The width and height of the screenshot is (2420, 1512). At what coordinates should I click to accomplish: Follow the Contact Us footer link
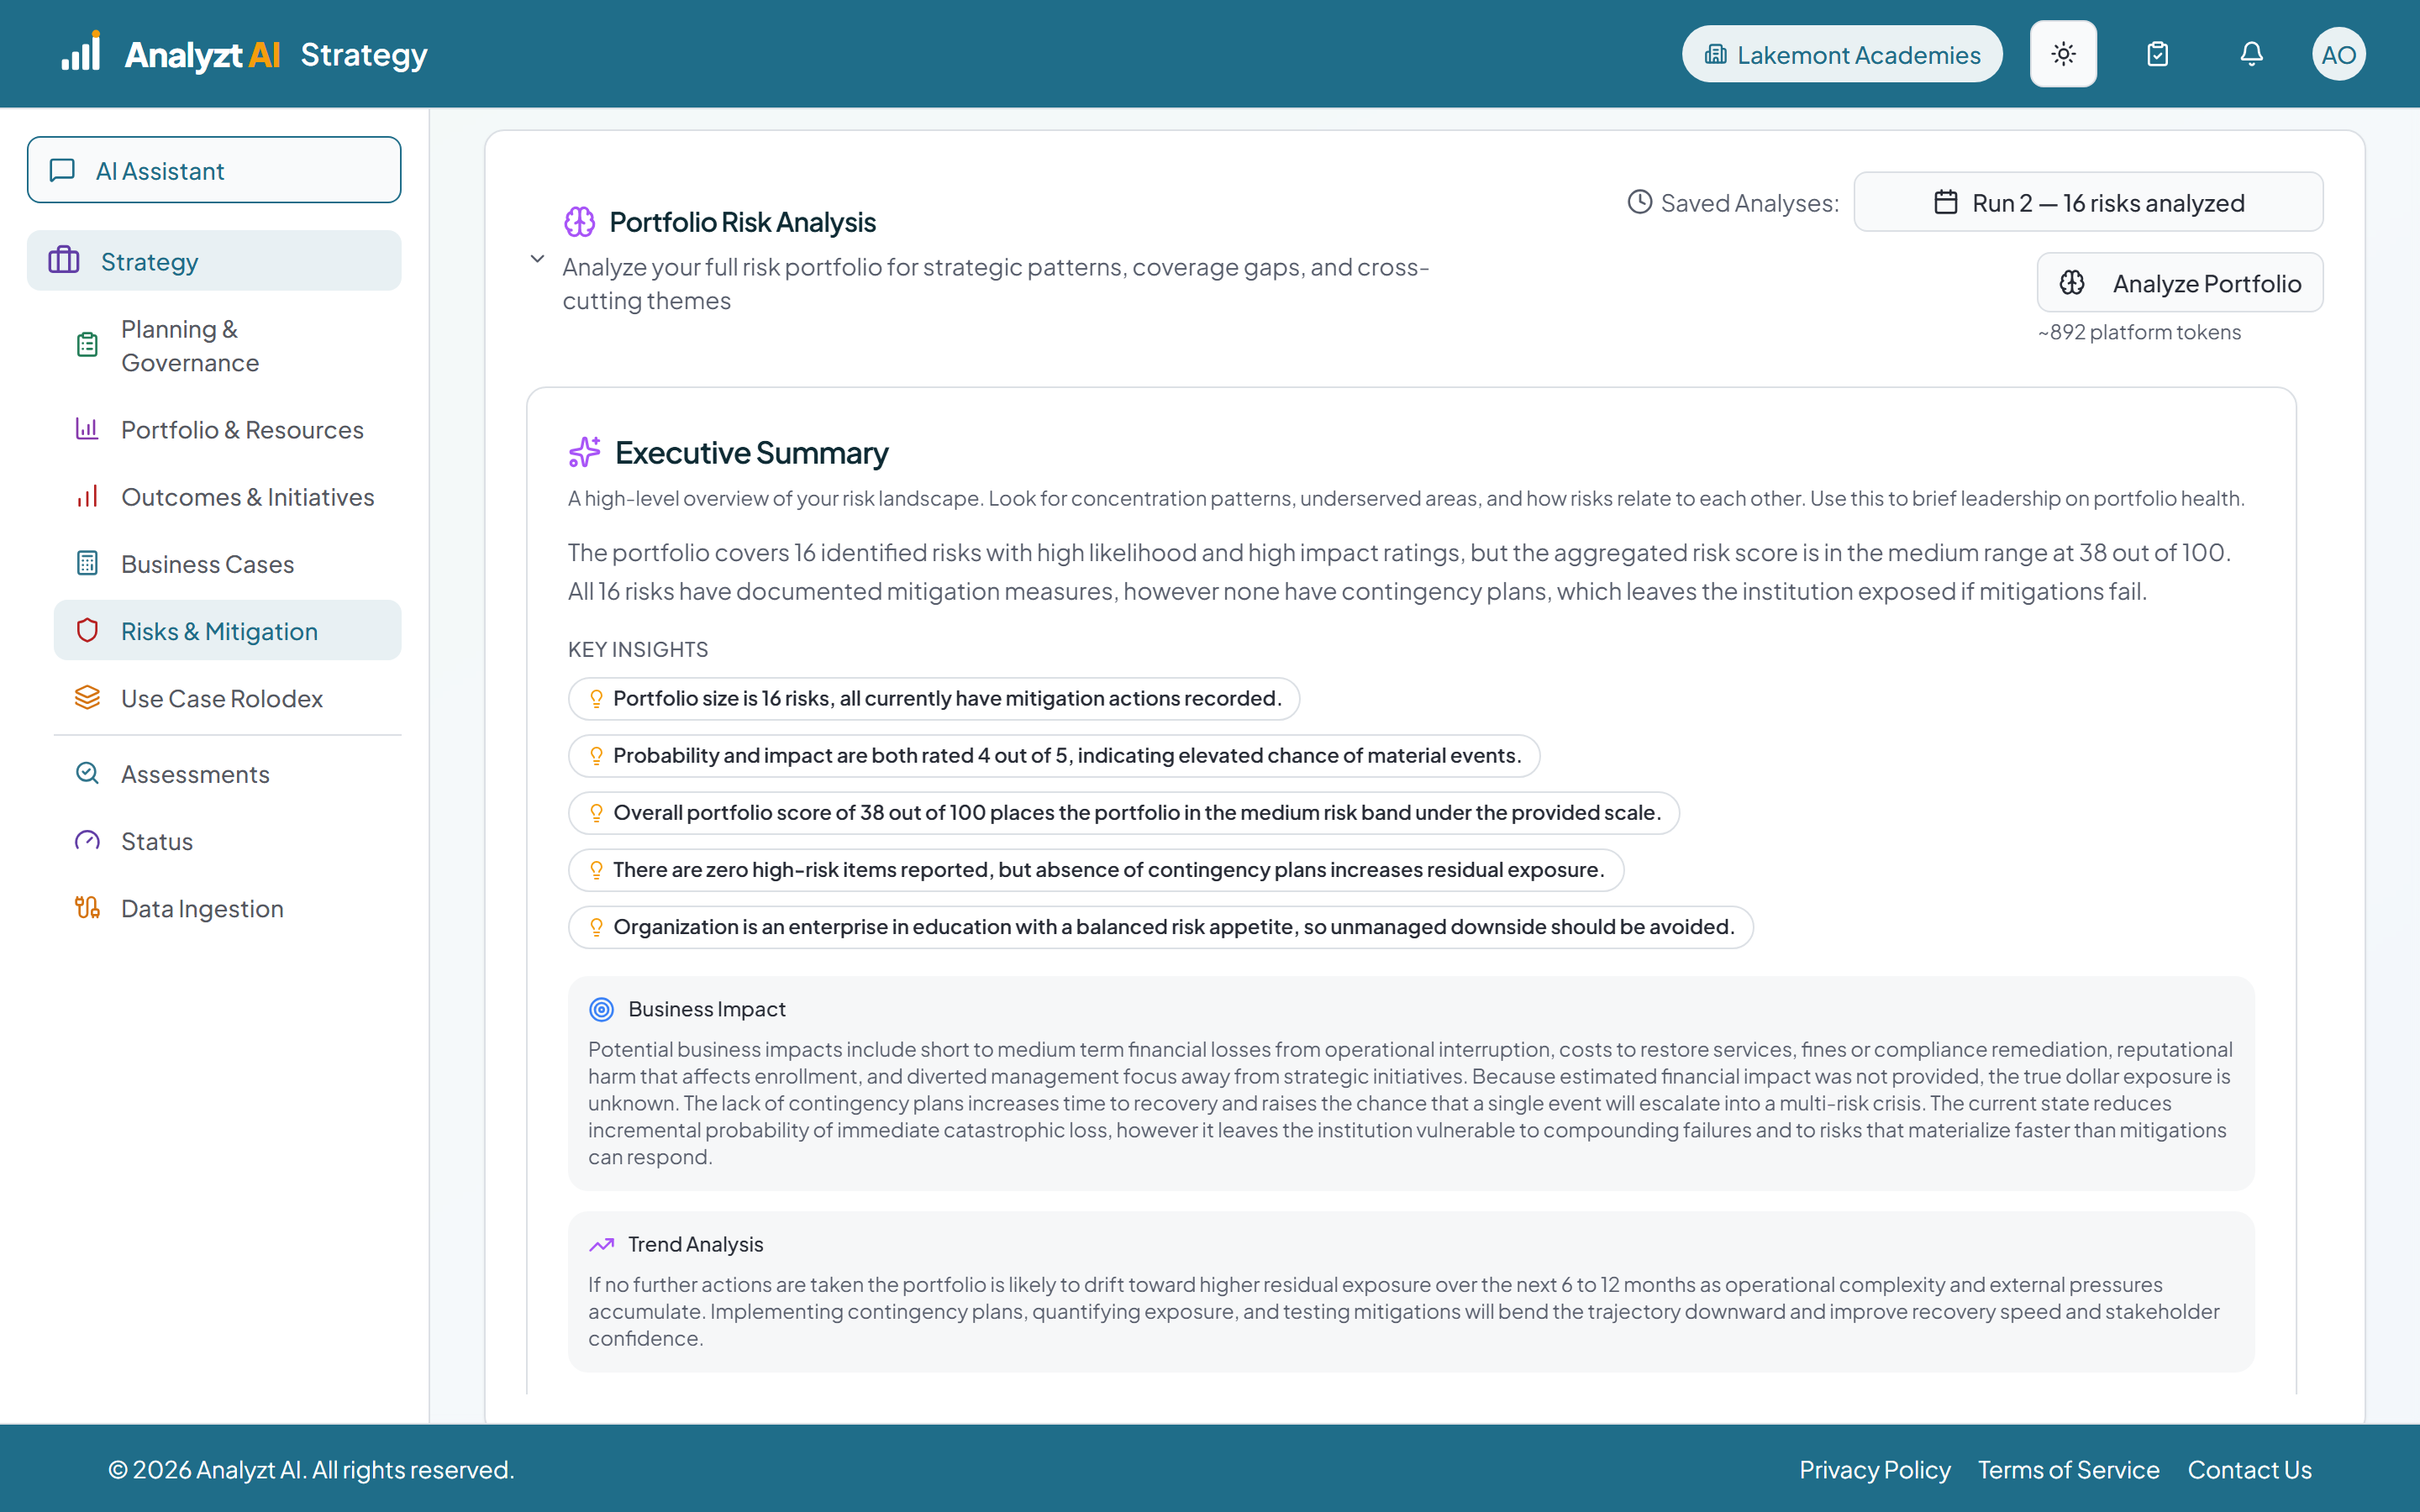click(x=2249, y=1469)
